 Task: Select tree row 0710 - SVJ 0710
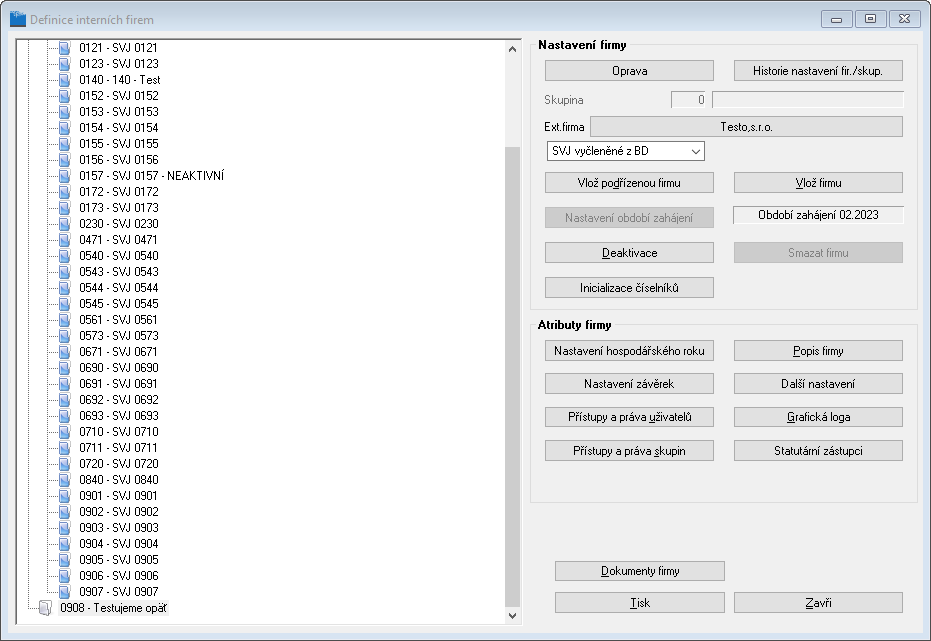point(119,432)
